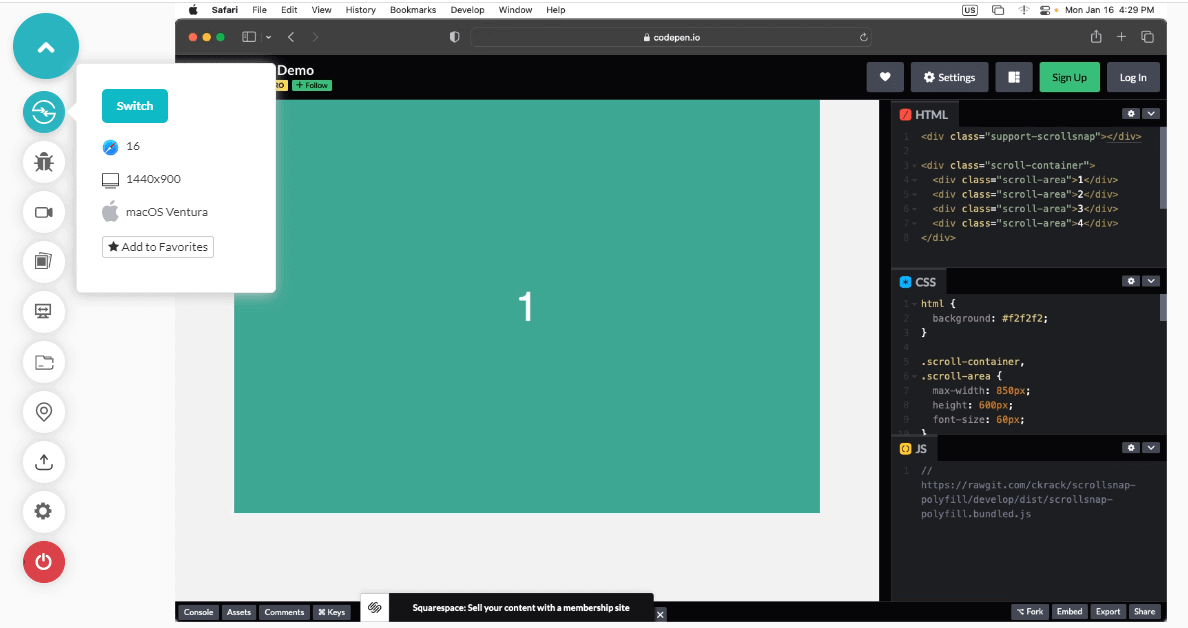Expand the HTML editor dropdown chevron
Screen dimensions: 1188x628
[1151, 114]
